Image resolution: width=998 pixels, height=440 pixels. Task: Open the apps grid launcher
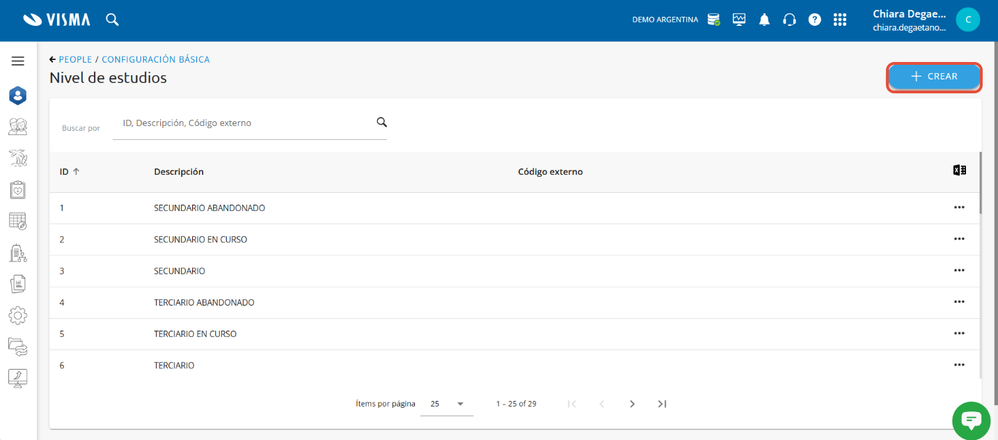(840, 20)
